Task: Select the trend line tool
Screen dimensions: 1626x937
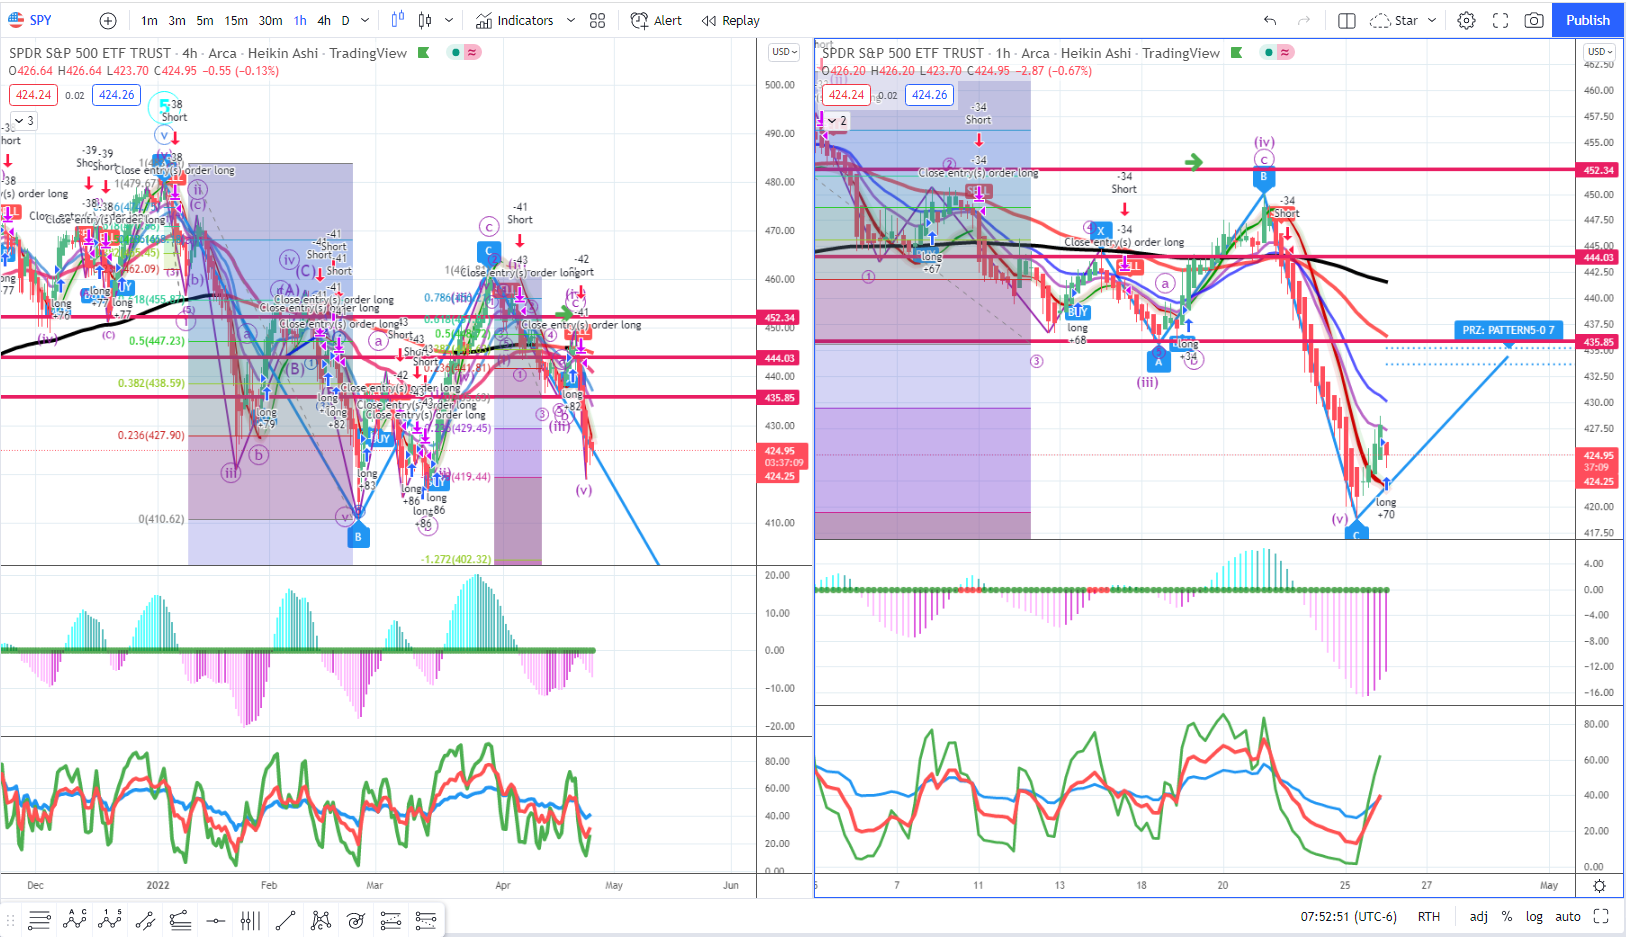Action: (x=285, y=920)
